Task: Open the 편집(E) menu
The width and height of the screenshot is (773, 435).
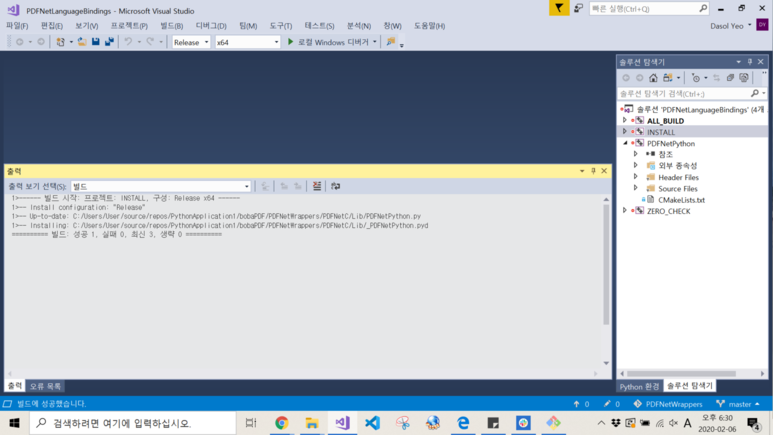Action: coord(52,26)
